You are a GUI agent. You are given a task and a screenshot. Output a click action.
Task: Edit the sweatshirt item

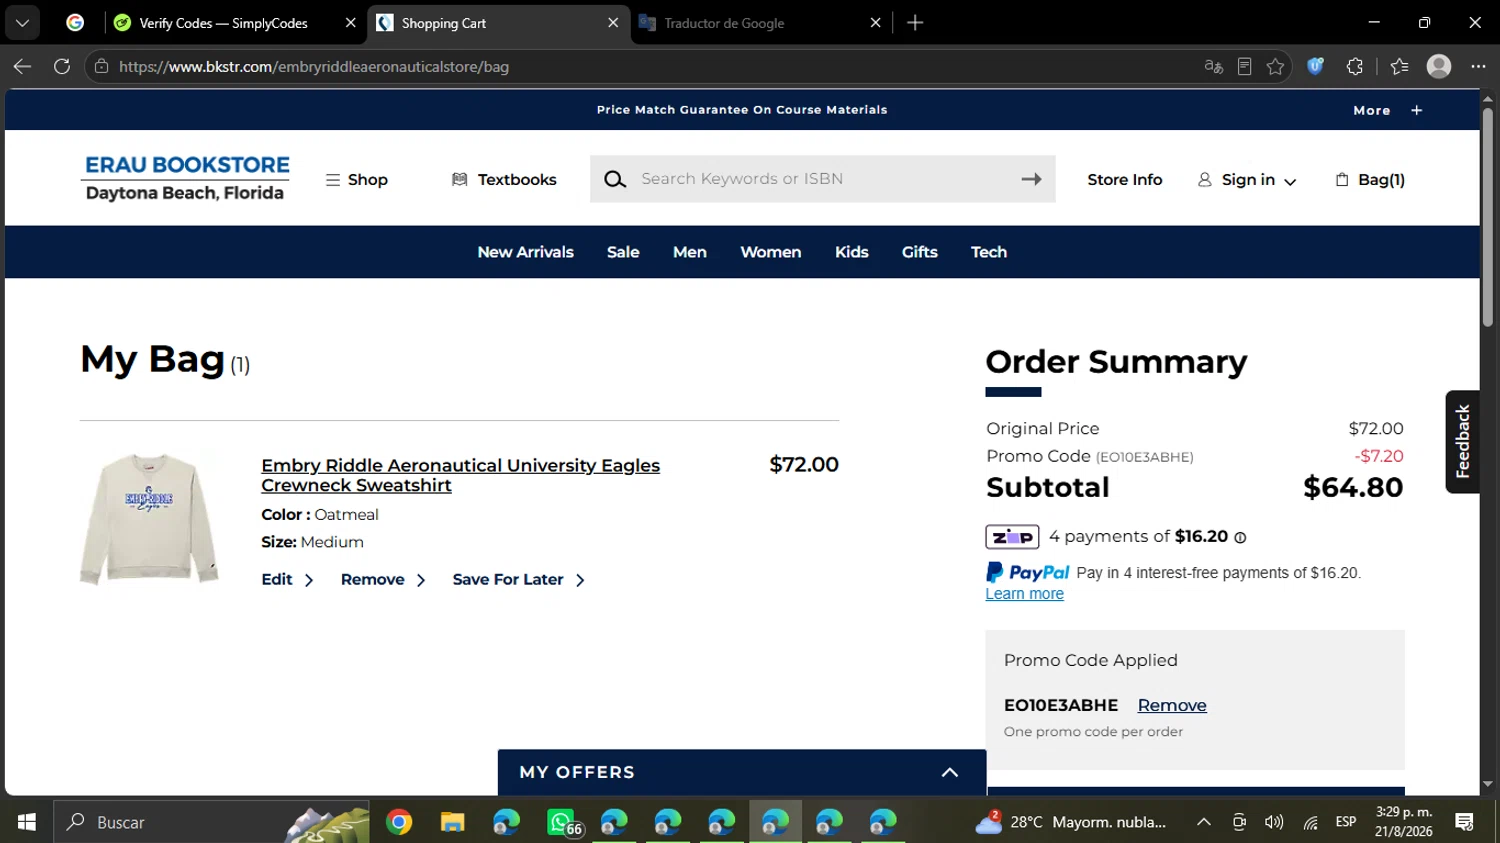[x=287, y=580]
